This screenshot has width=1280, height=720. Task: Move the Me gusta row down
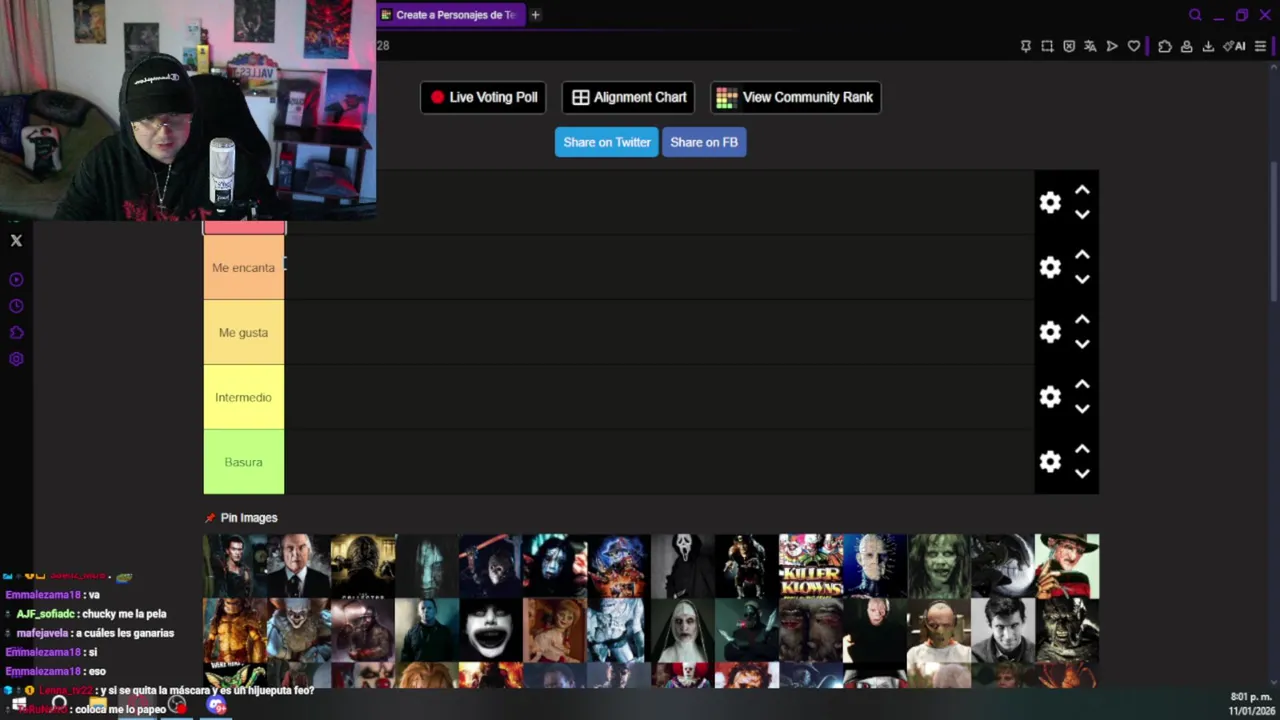click(1082, 344)
